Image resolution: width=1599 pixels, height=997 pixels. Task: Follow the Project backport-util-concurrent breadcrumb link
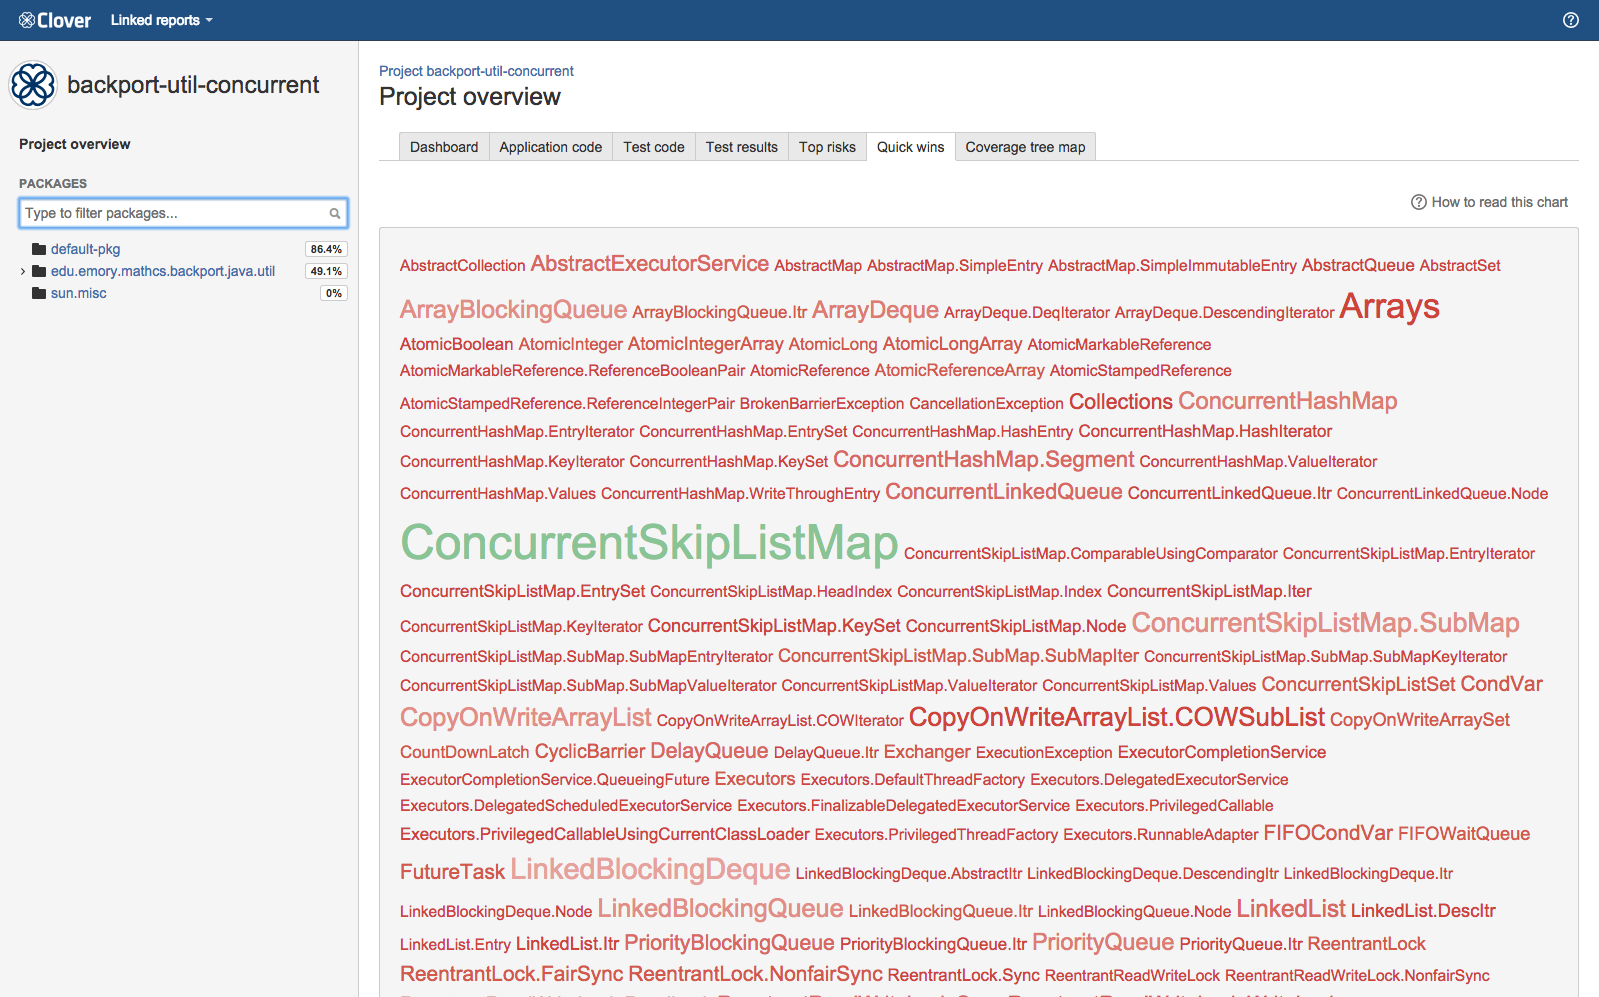(x=476, y=71)
